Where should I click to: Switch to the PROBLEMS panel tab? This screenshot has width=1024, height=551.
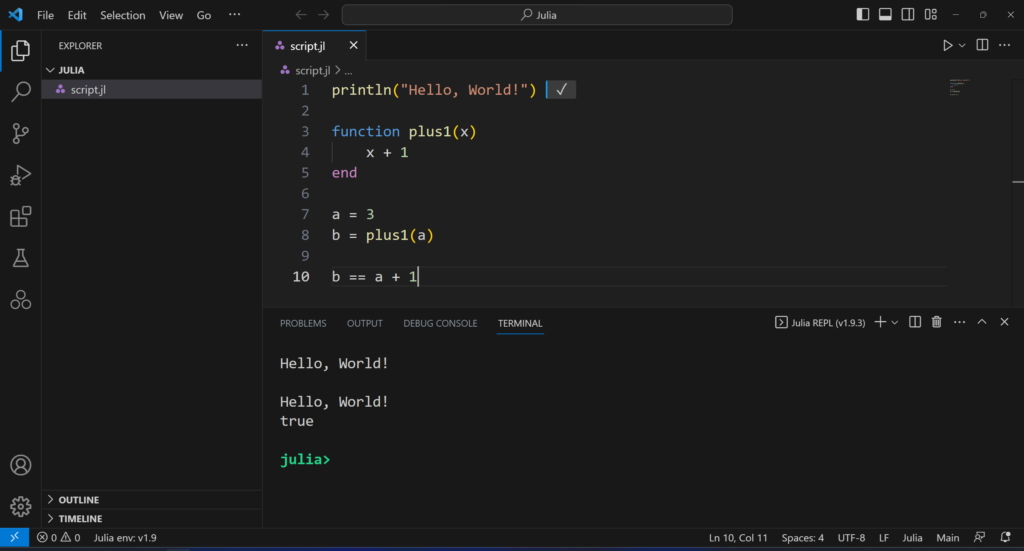303,323
